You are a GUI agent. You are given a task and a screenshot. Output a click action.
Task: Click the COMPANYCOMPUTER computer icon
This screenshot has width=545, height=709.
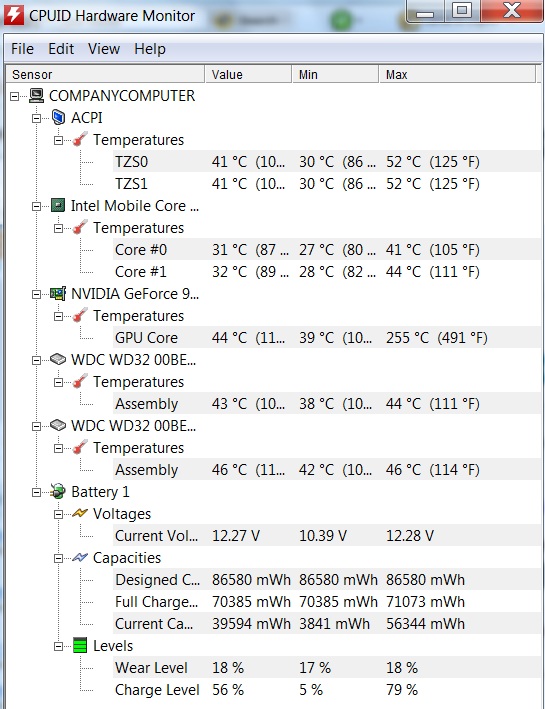(x=36, y=95)
